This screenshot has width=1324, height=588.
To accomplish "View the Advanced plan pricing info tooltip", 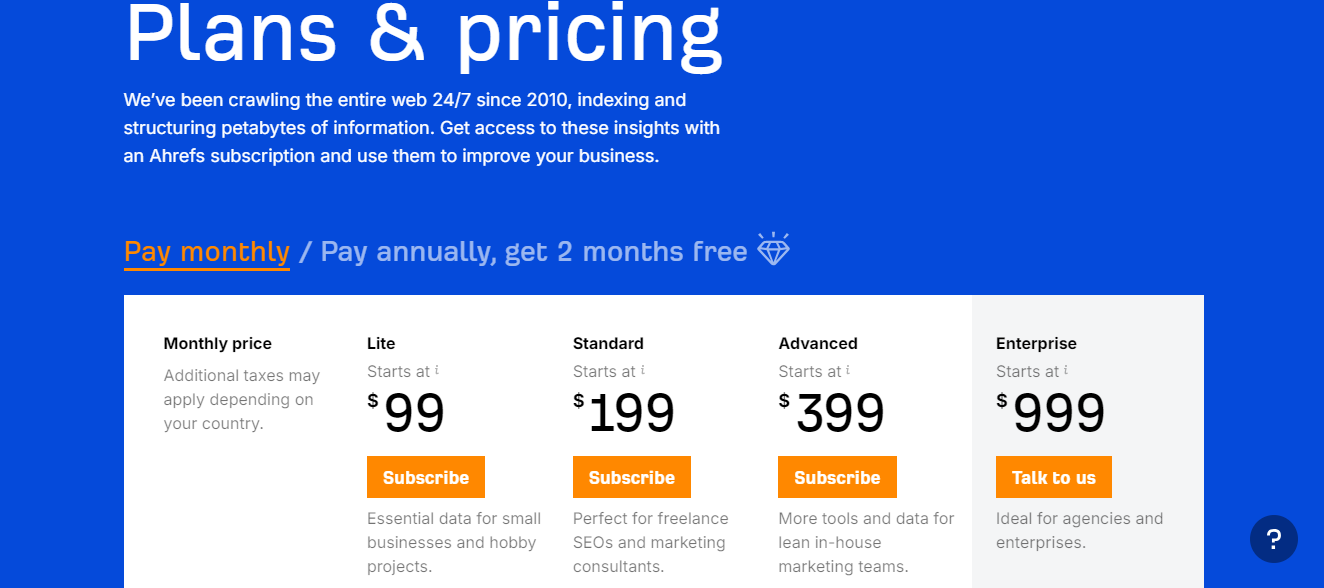I will click(848, 368).
